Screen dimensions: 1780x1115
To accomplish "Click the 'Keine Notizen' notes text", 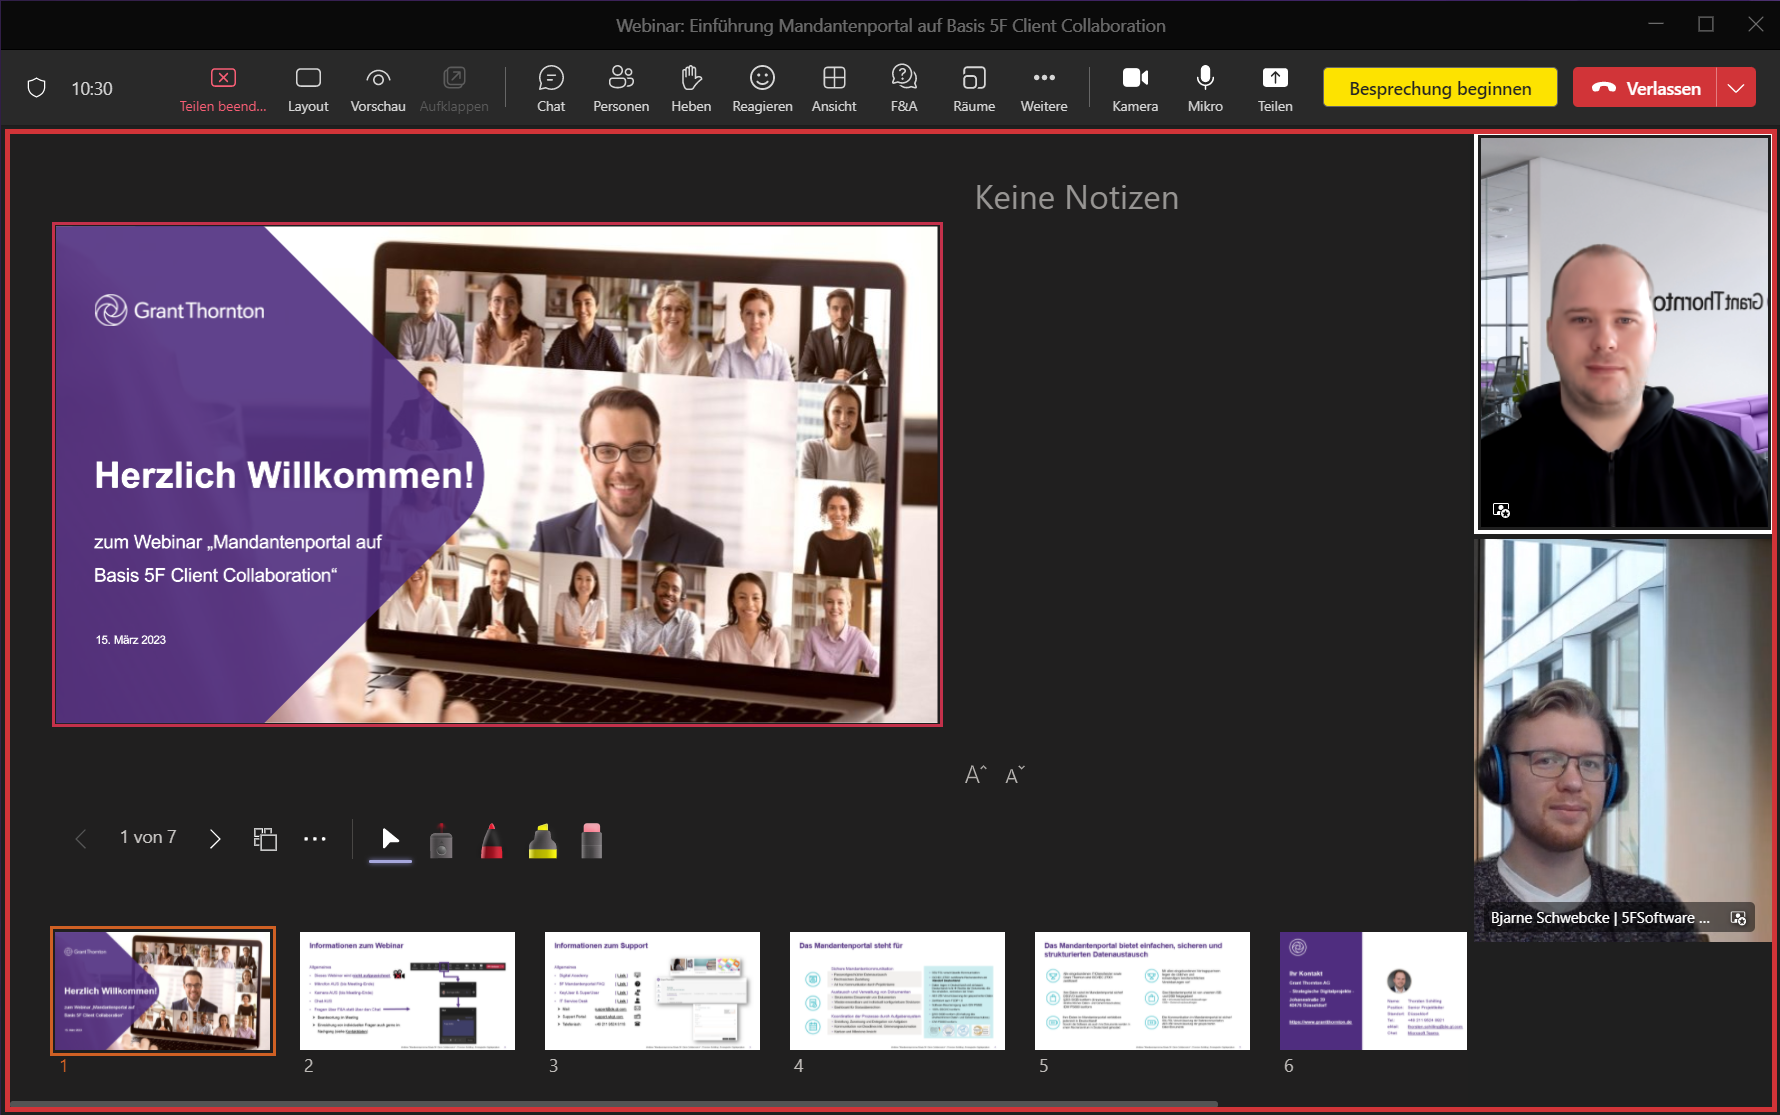I will 1077,197.
